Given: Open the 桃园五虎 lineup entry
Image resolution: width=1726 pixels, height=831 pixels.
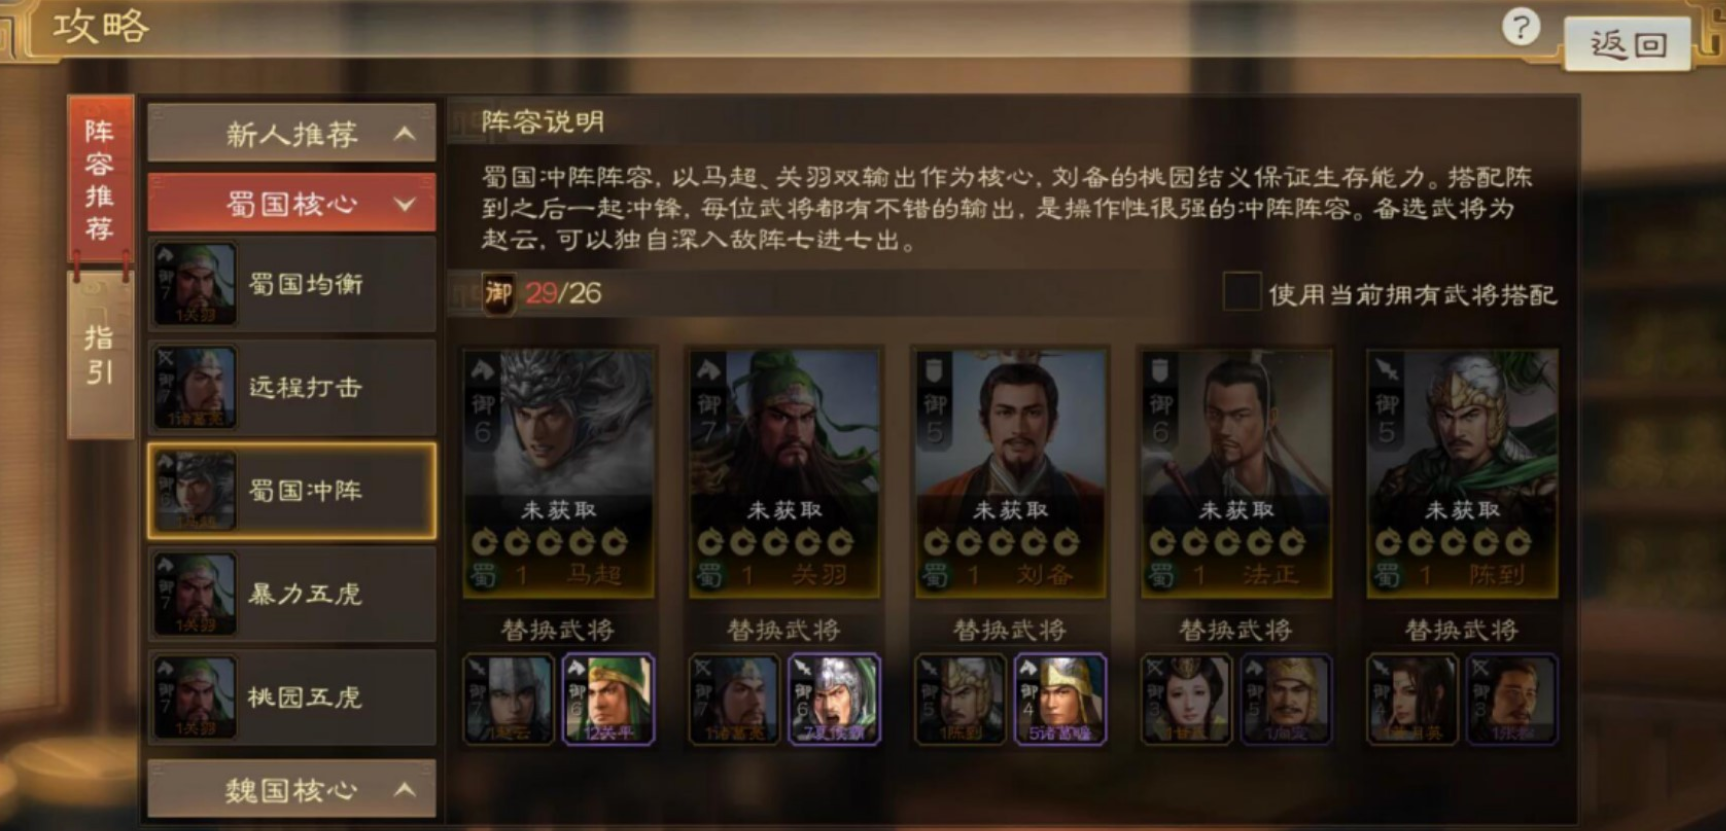Looking at the screenshot, I should coord(292,697).
